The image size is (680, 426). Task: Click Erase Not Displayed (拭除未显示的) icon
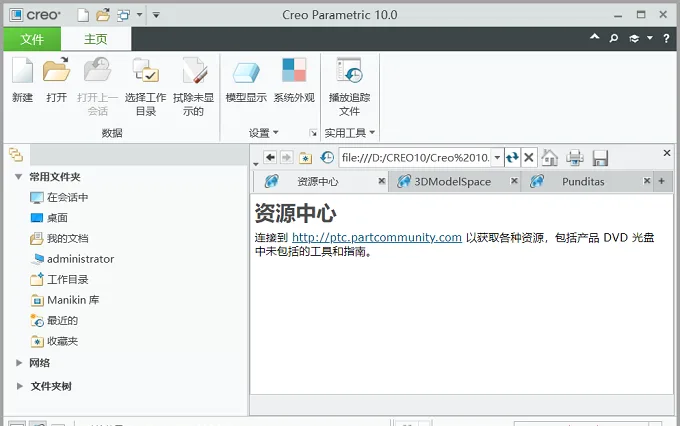[x=194, y=70]
